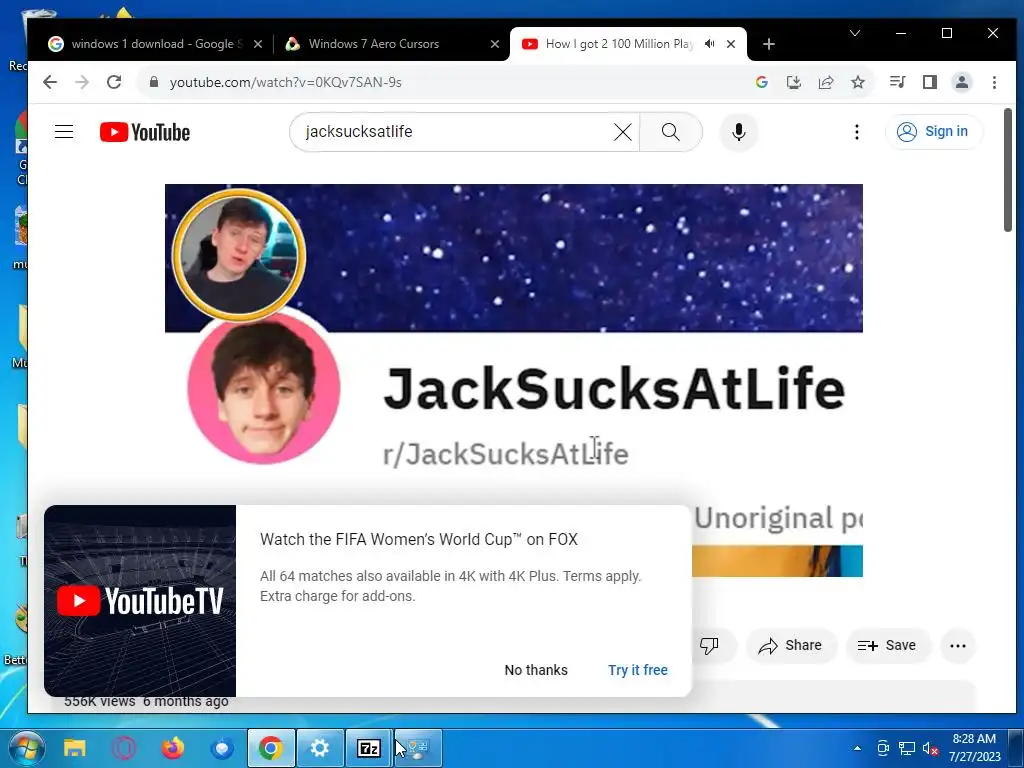
Task: Open a new Chrome tab
Action: [769, 44]
